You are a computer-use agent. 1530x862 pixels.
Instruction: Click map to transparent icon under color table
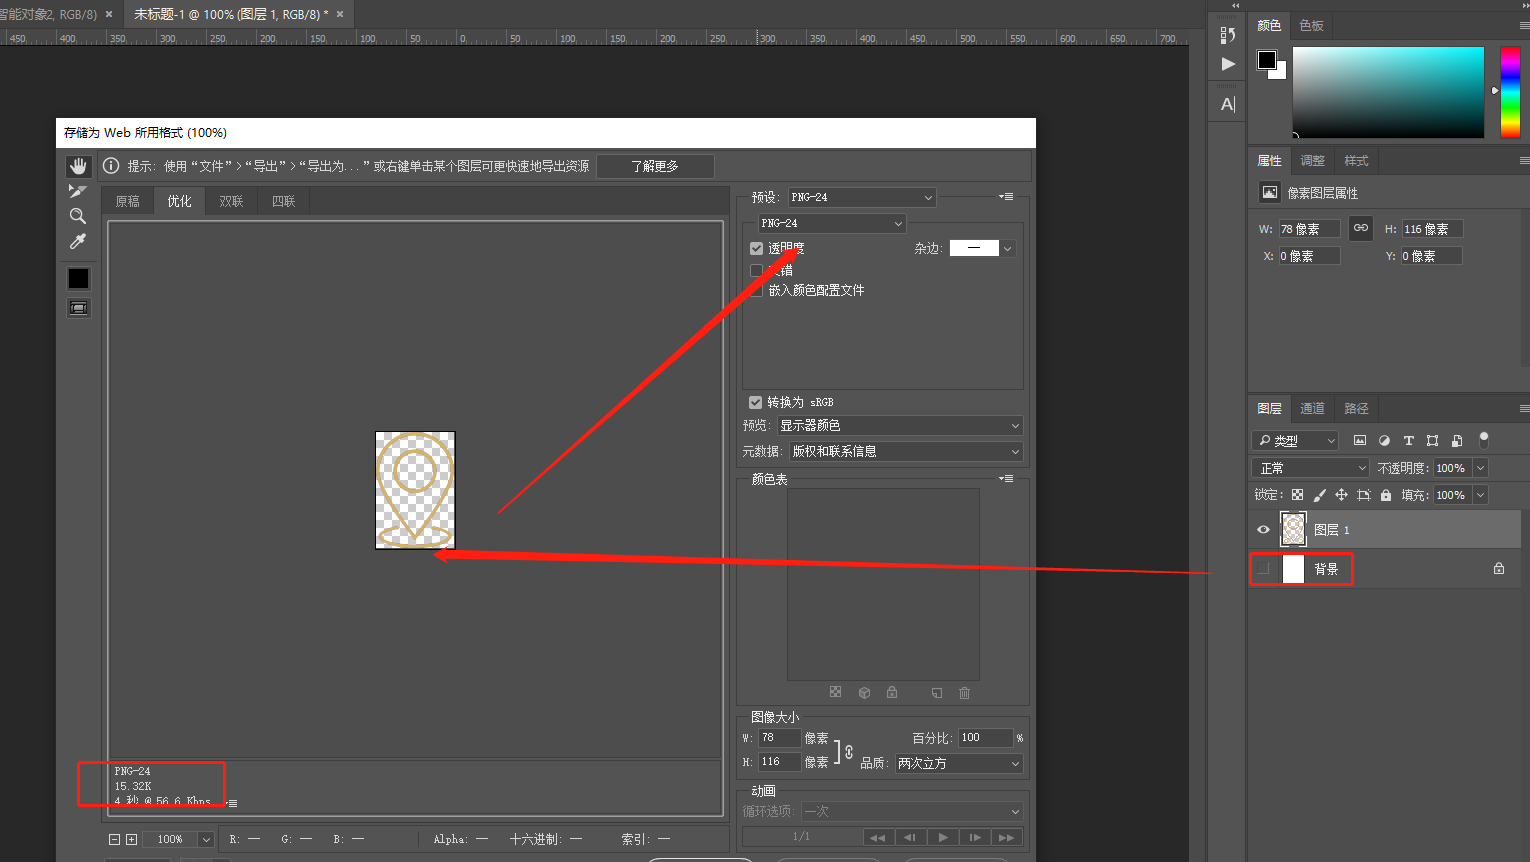click(x=836, y=692)
